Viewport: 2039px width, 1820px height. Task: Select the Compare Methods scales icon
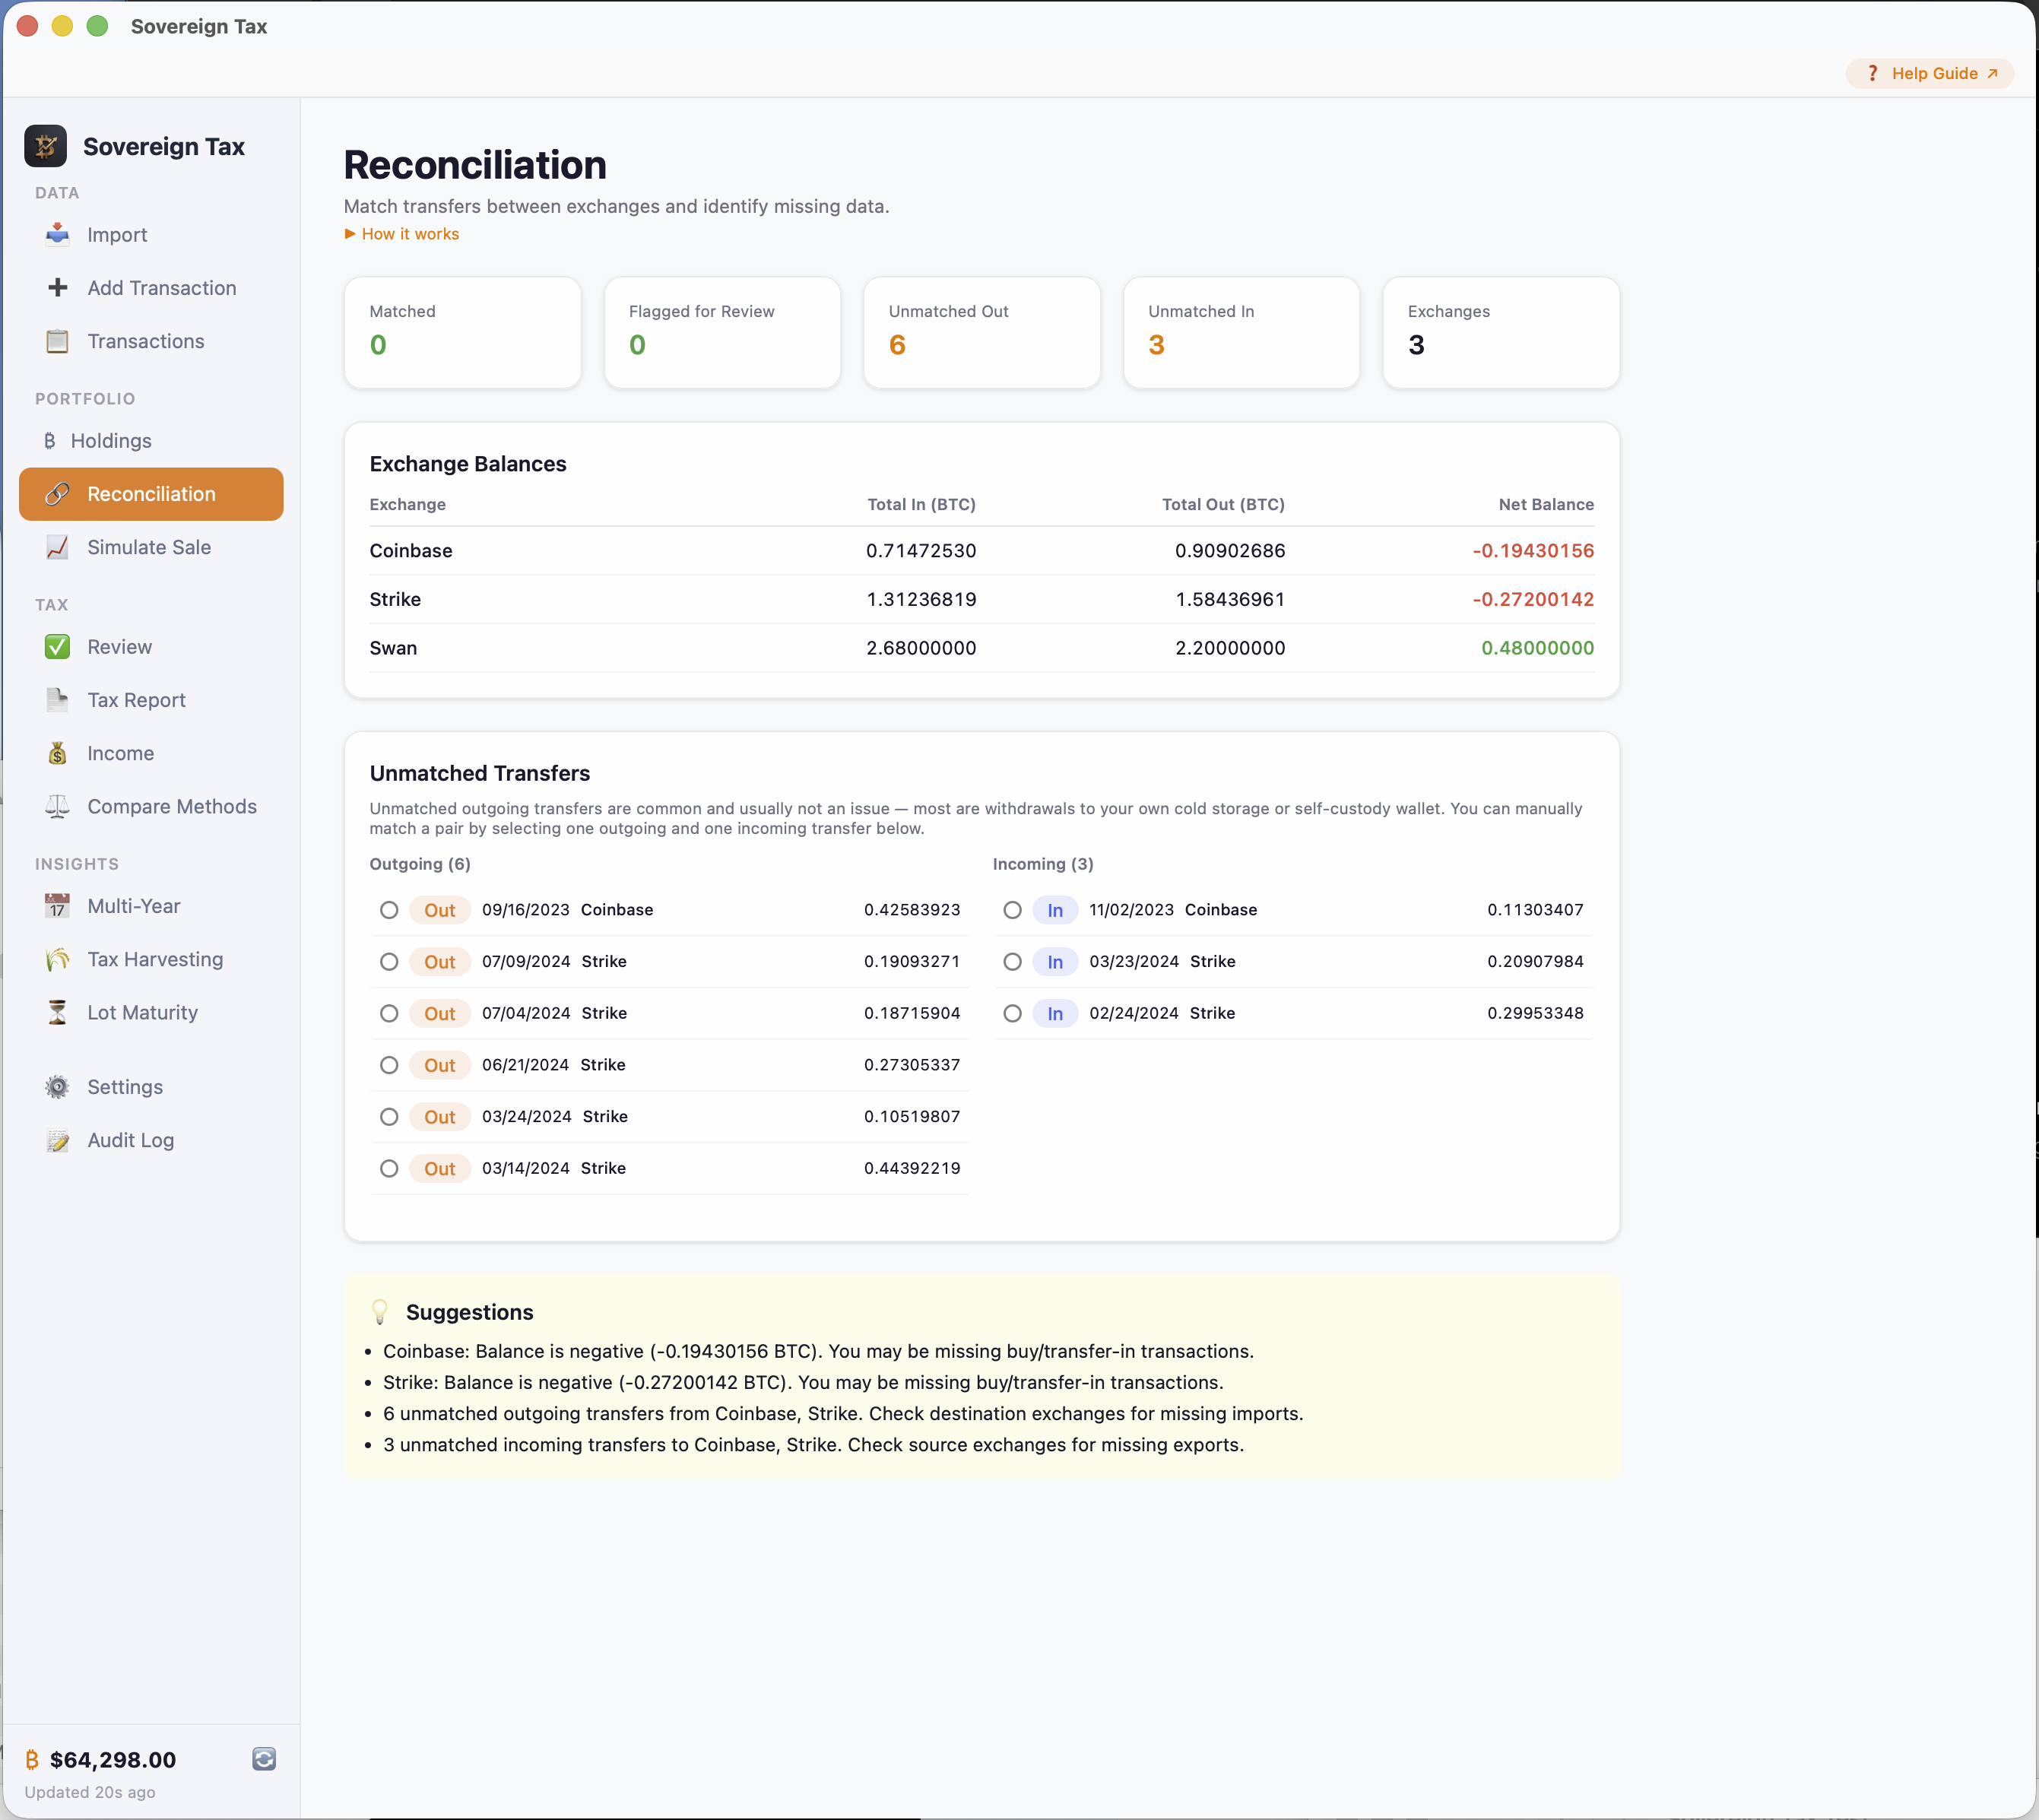point(57,806)
